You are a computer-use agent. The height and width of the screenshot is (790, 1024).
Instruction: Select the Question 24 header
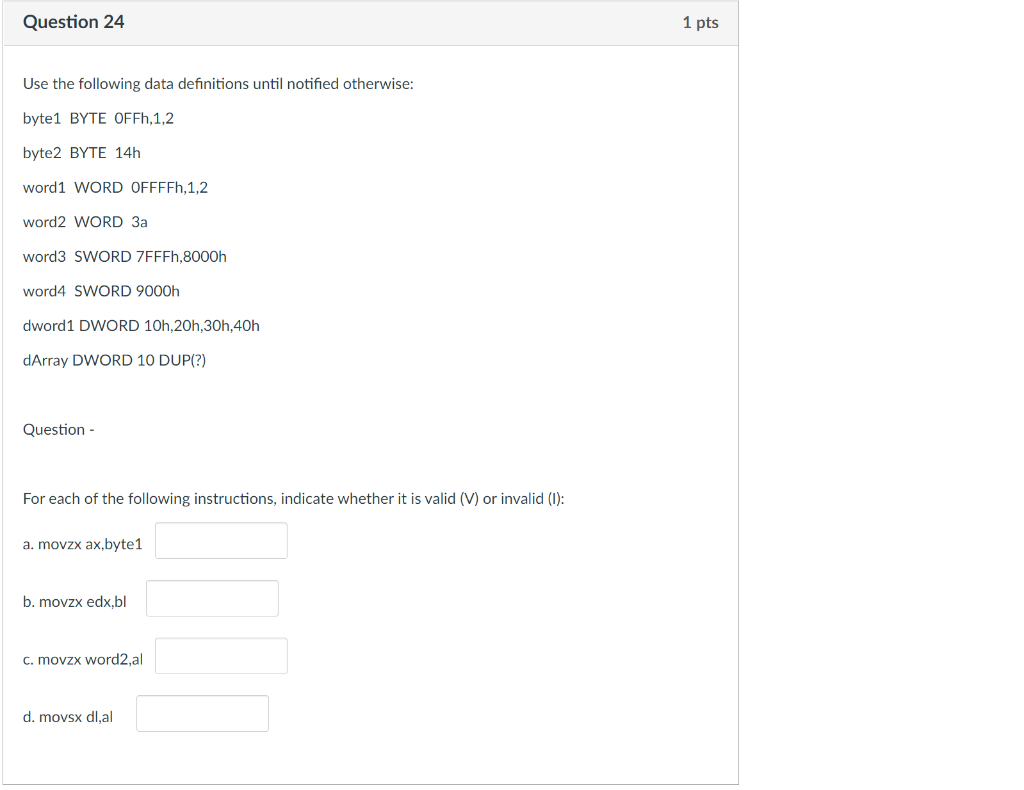[x=73, y=21]
